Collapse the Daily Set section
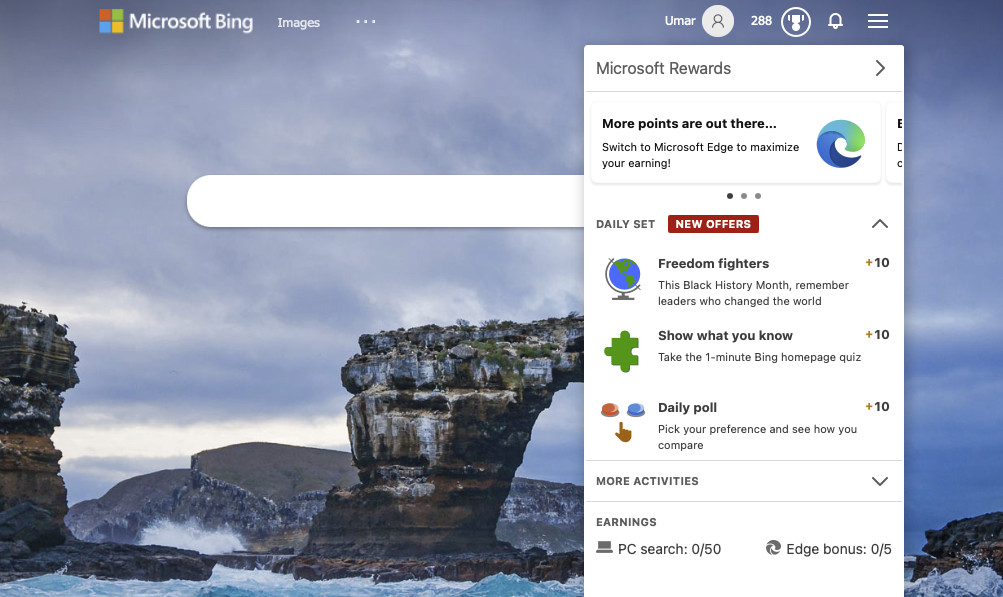The height and width of the screenshot is (597, 1003). point(879,224)
